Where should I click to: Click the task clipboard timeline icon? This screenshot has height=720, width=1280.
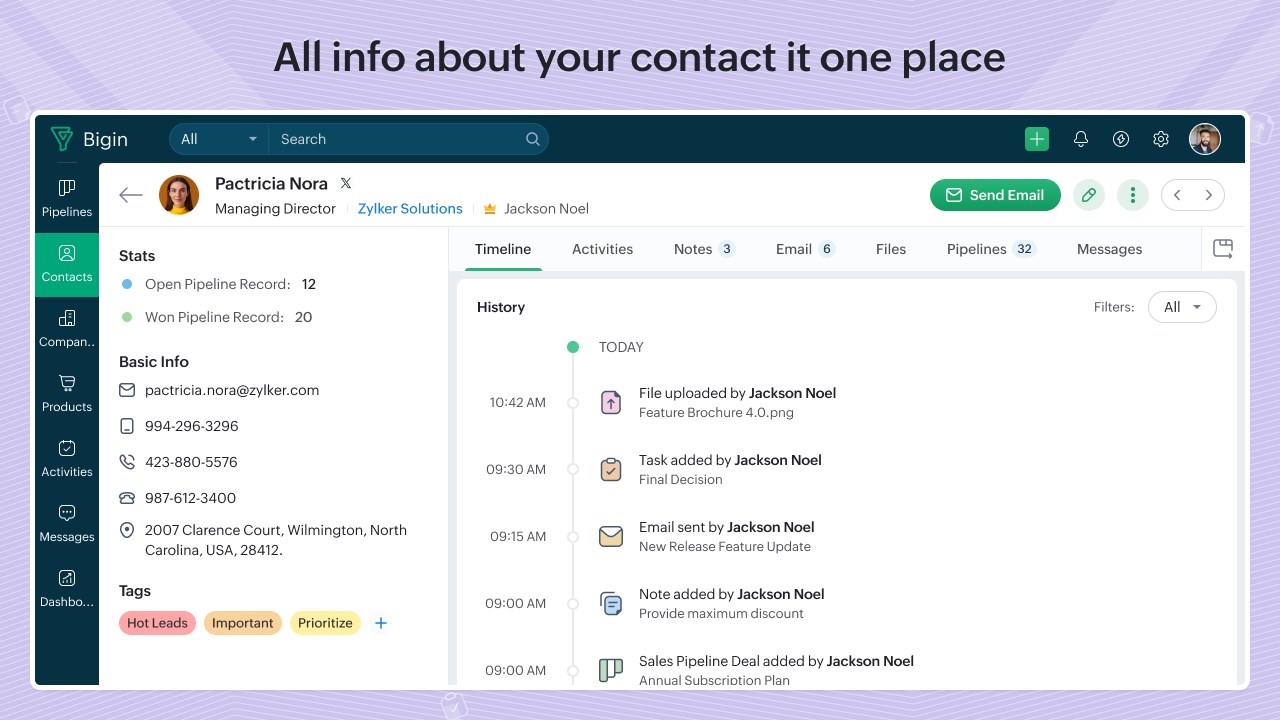click(x=611, y=469)
